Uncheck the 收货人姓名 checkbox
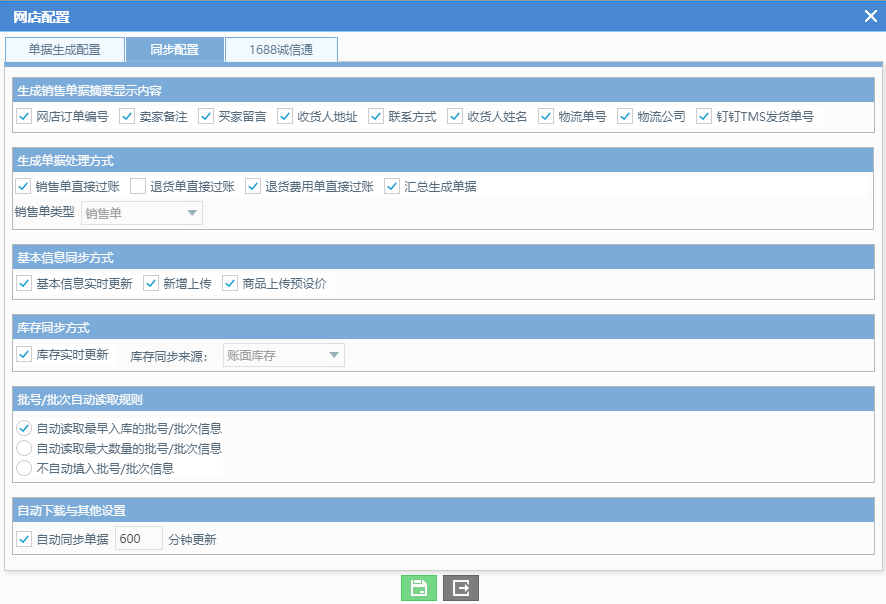Image resolution: width=886 pixels, height=604 pixels. pyautogui.click(x=455, y=116)
